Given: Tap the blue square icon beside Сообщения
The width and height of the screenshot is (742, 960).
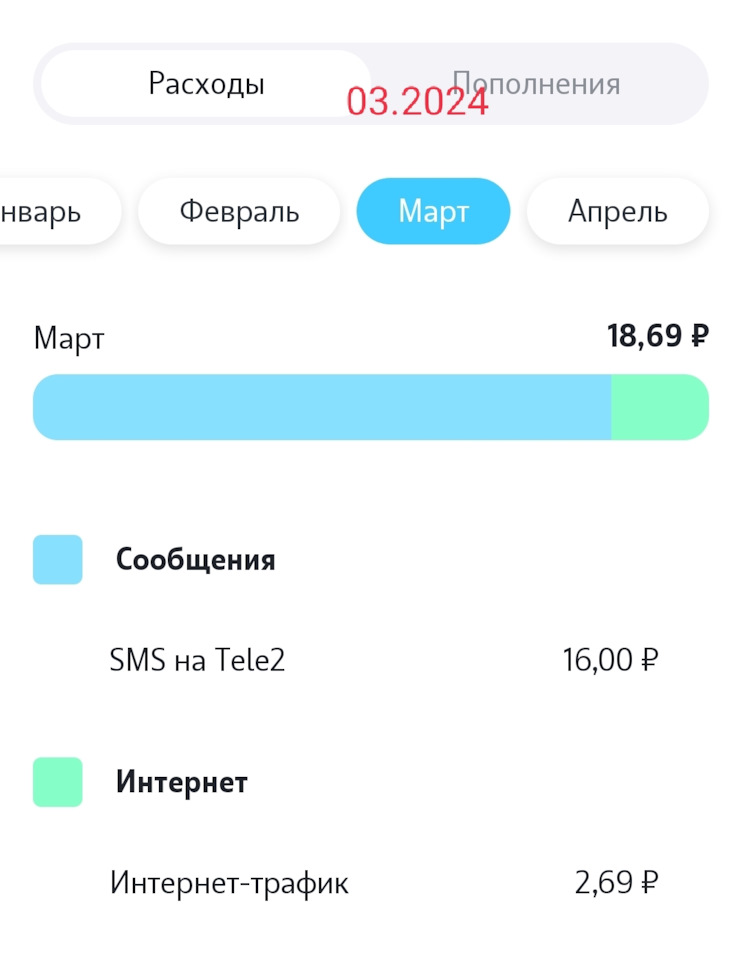Looking at the screenshot, I should coord(58,559).
